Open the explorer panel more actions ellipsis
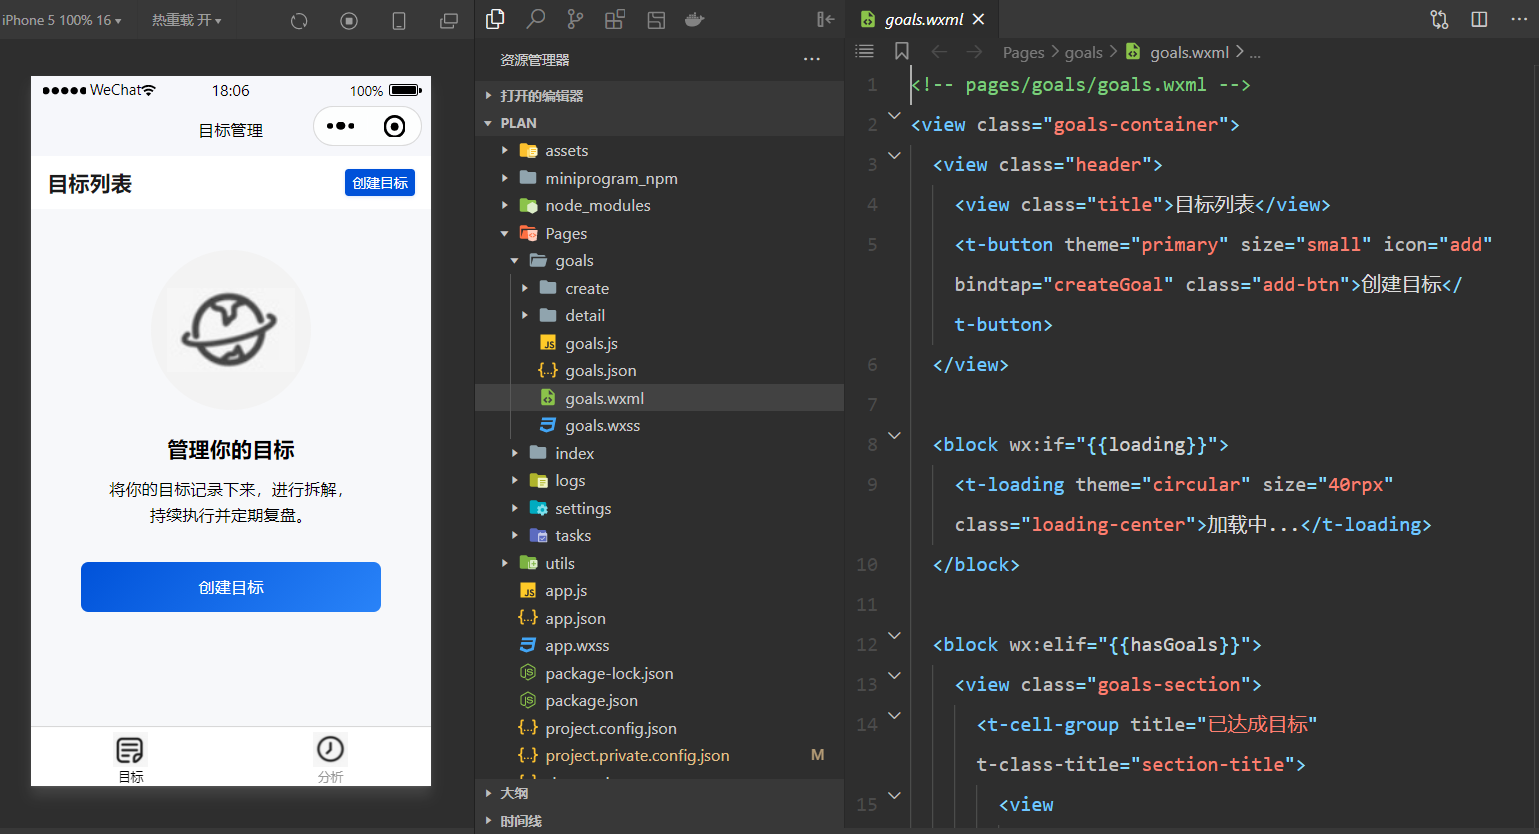 pos(812,59)
